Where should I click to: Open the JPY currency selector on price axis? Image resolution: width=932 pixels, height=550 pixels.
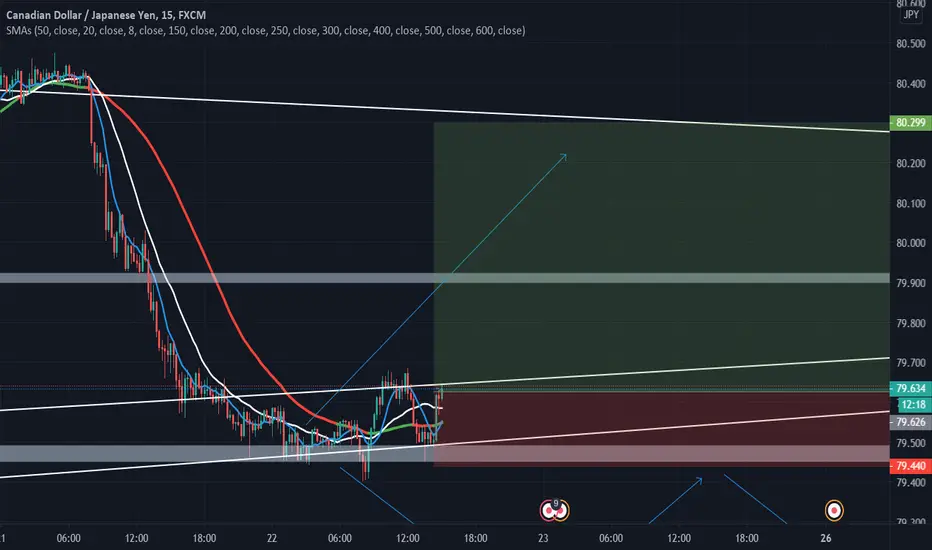pyautogui.click(x=911, y=15)
